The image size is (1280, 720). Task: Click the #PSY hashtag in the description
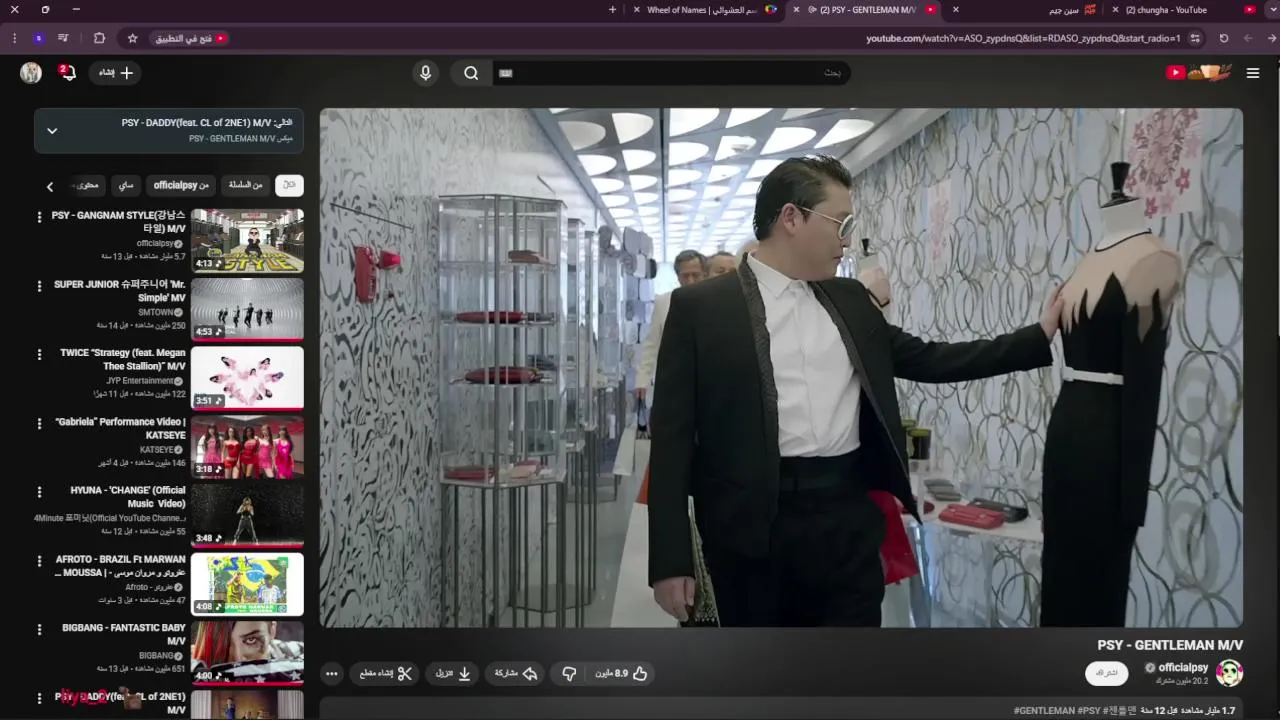pos(1089,710)
